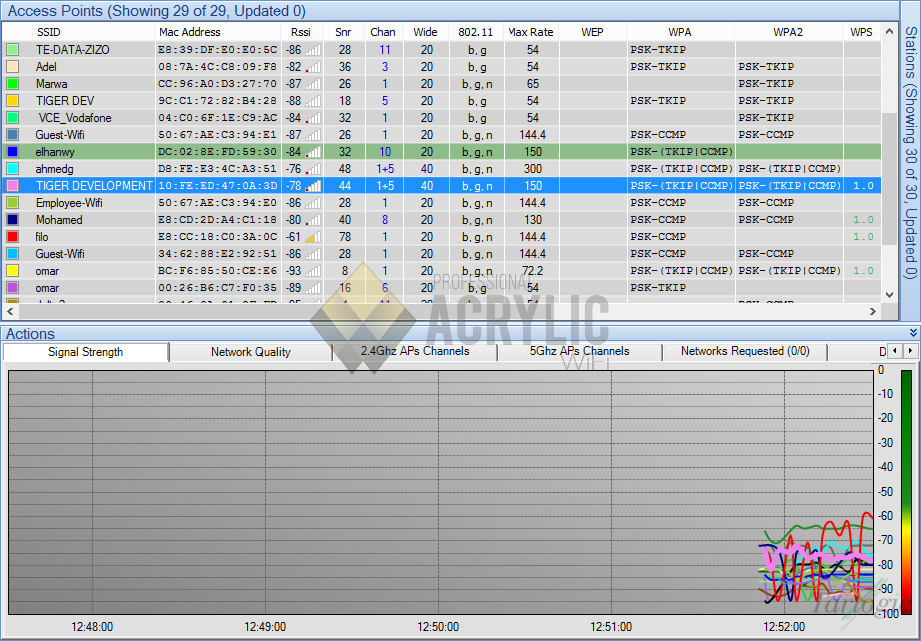
Task: Click the signal bars icon for TIGER DEVELOPMENT
Action: click(x=313, y=186)
